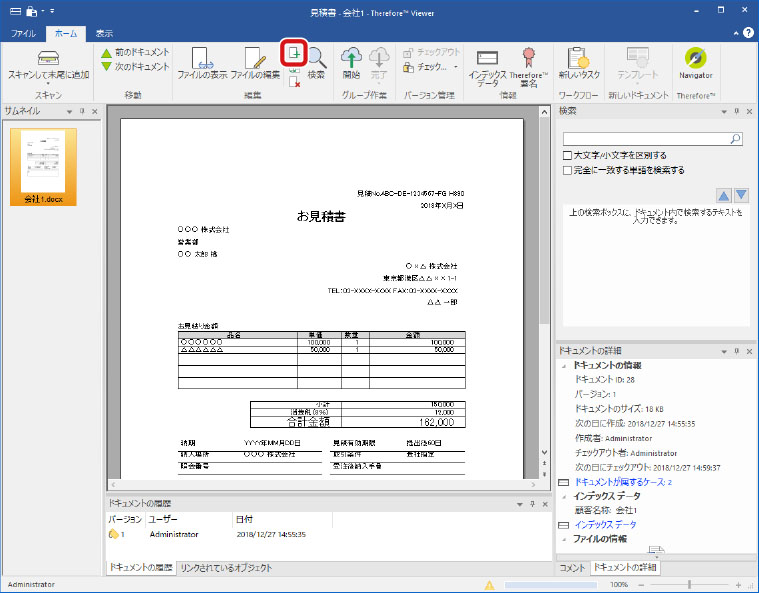
Task: Click the Therefore 署名 signature icon
Action: coord(529,64)
